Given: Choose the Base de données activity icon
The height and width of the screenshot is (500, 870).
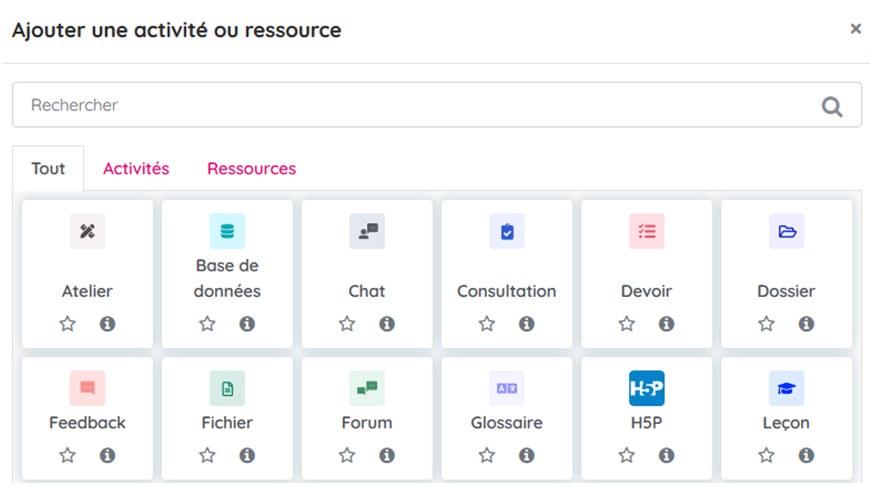Looking at the screenshot, I should pos(227,231).
